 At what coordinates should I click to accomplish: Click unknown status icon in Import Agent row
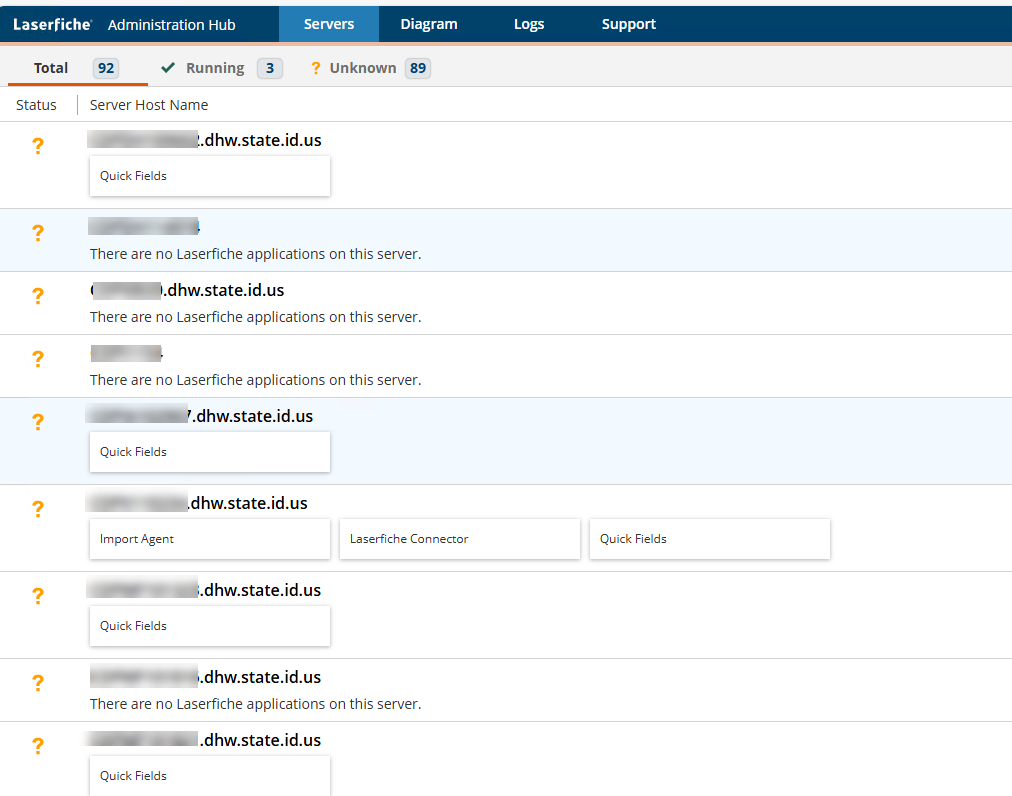38,509
